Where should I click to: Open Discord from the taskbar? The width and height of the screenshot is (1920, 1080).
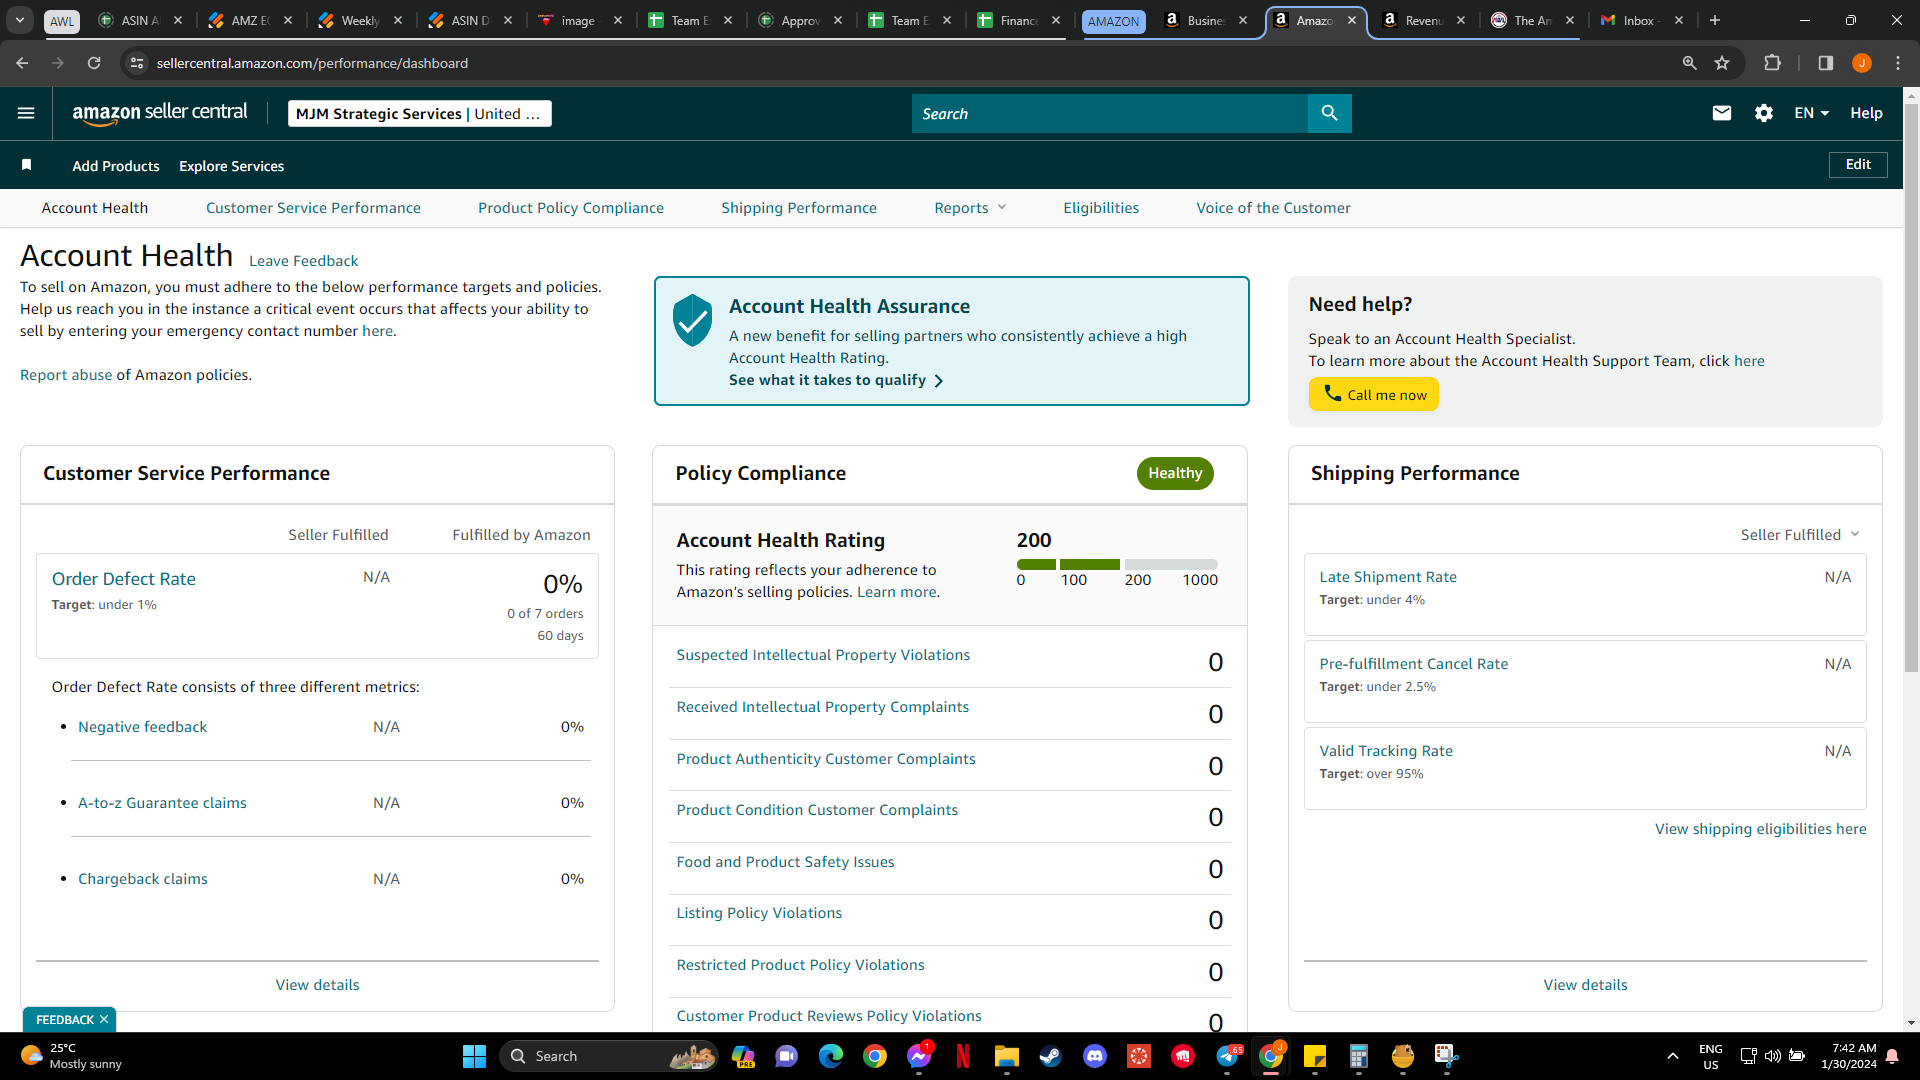[x=1095, y=1056]
